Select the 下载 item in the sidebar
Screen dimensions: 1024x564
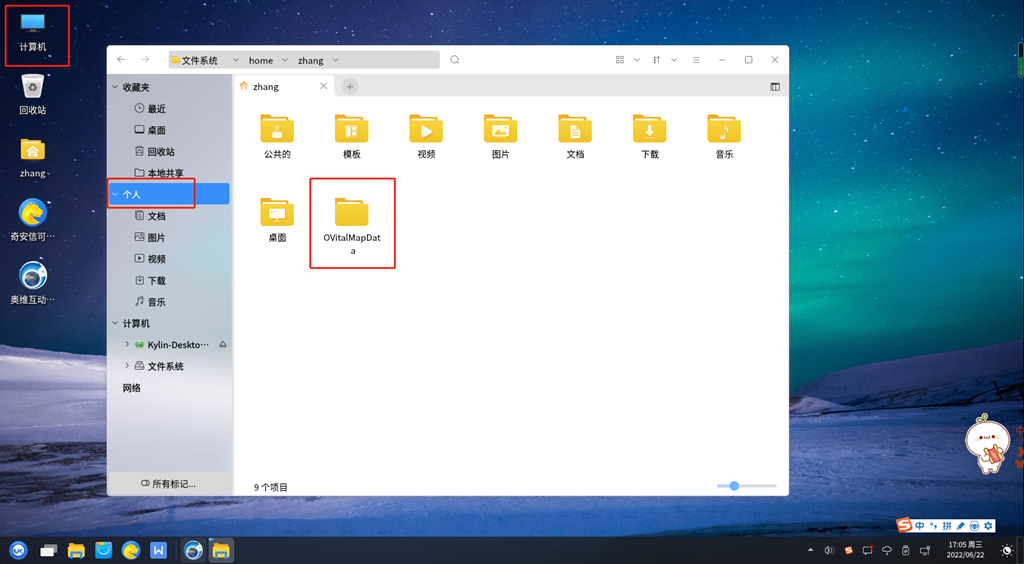(x=157, y=281)
